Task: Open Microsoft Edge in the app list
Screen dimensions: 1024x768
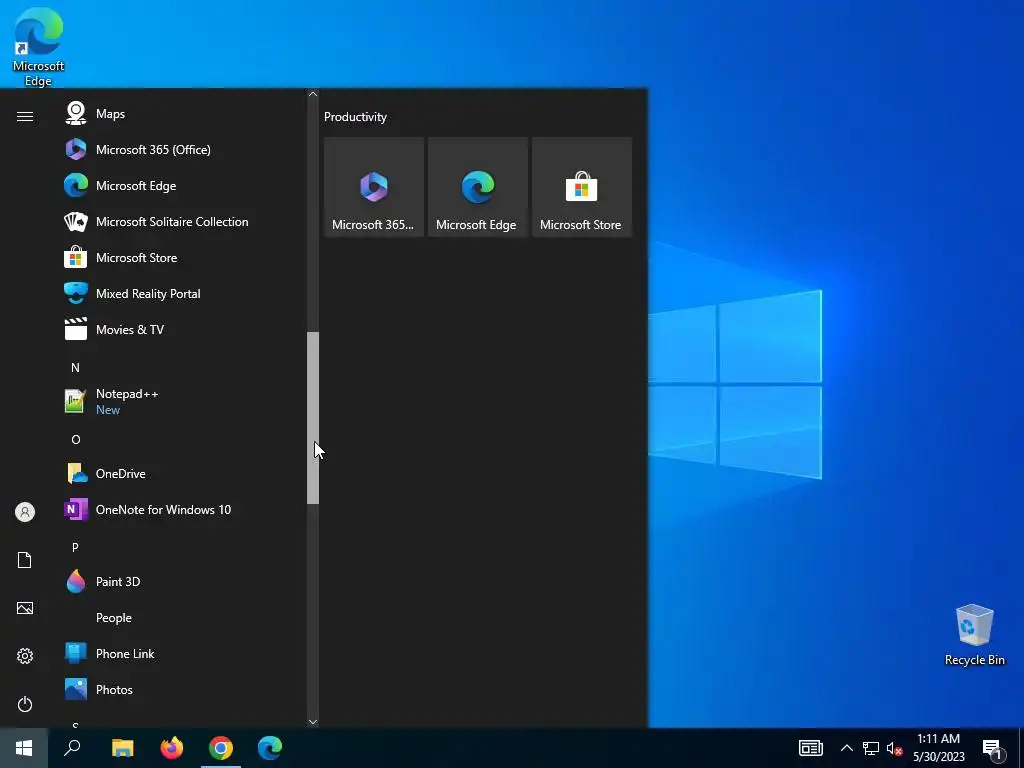Action: (183, 185)
